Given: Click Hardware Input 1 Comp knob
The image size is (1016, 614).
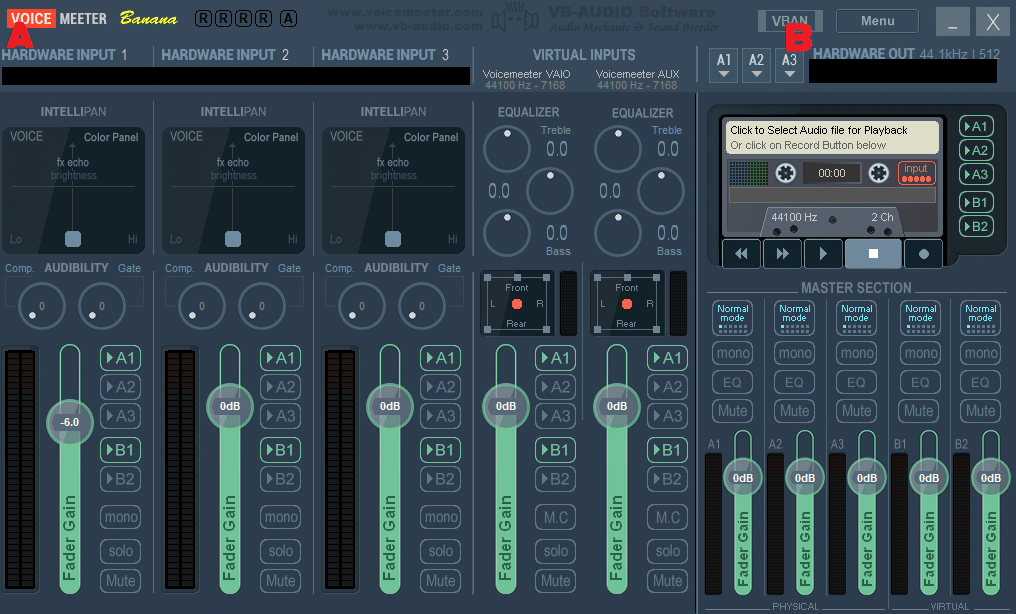Looking at the screenshot, I should tap(41, 306).
